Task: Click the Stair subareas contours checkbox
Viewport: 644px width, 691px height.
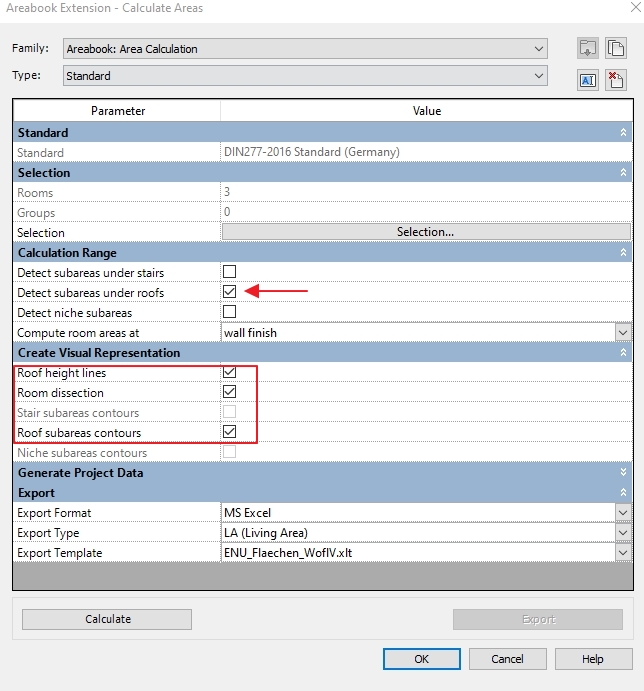Action: 229,412
